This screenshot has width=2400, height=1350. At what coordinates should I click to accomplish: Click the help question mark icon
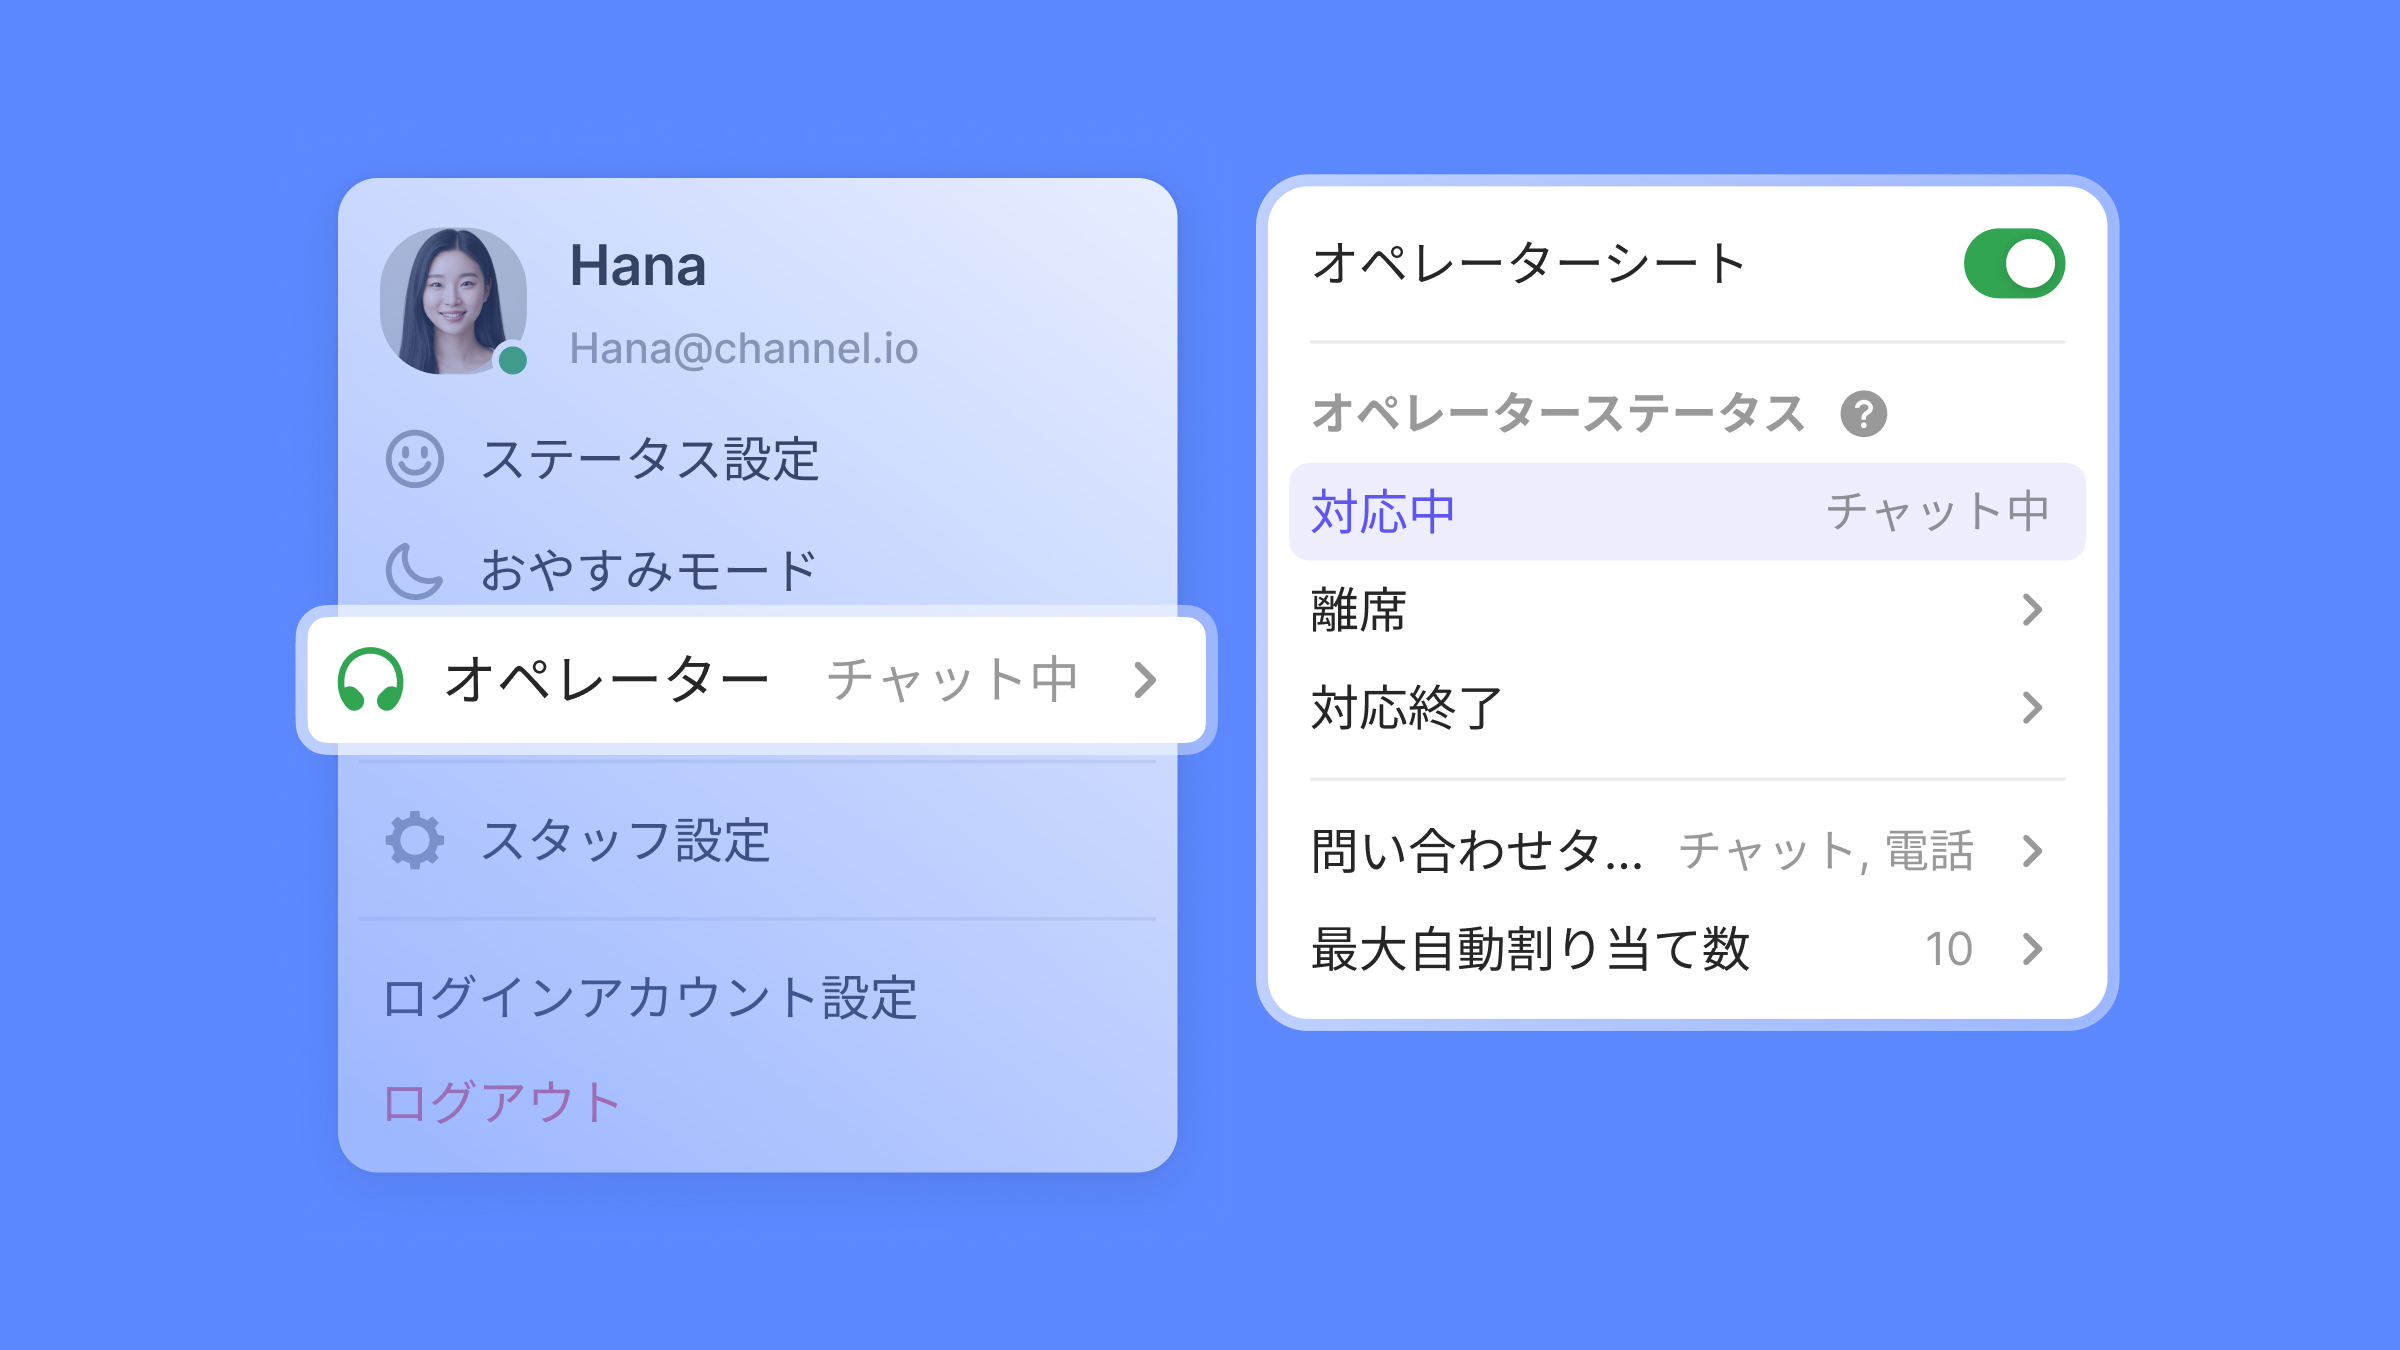click(x=1863, y=414)
